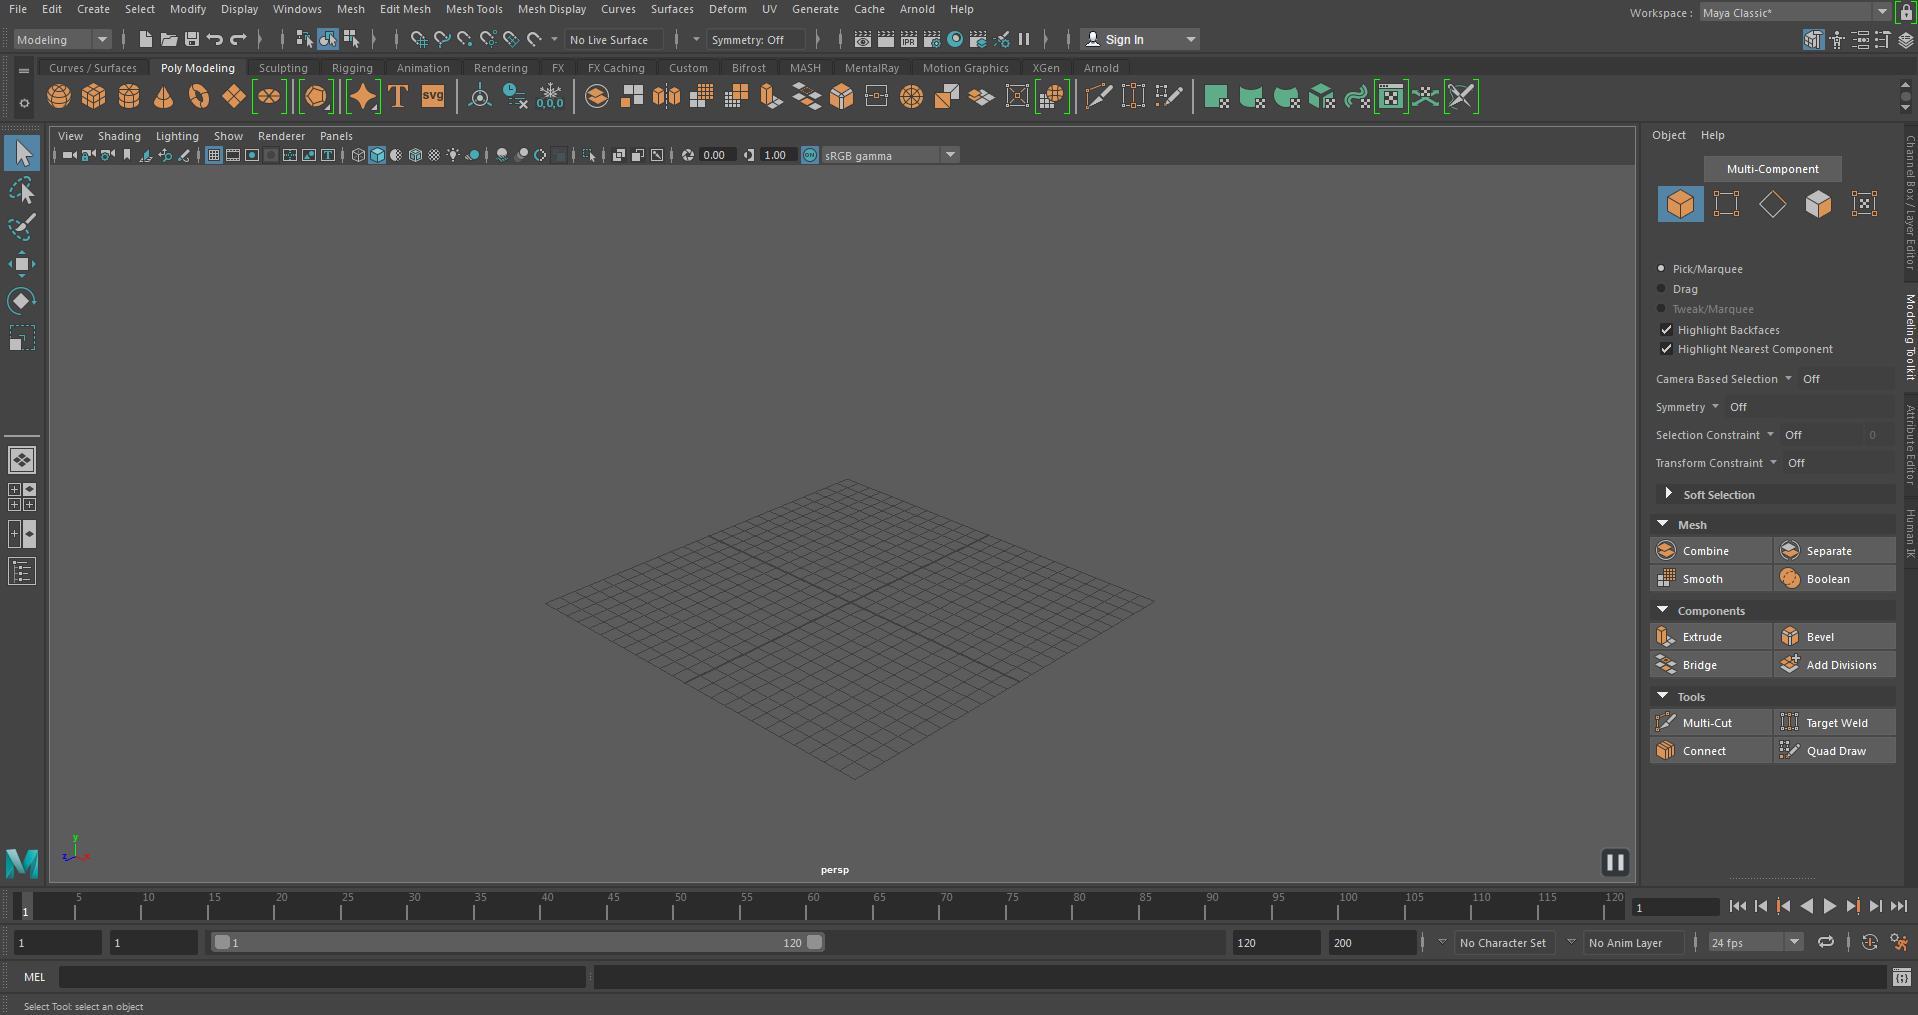This screenshot has height=1015, width=1918.
Task: Activate the Move tool in the toolbox
Action: 22,264
